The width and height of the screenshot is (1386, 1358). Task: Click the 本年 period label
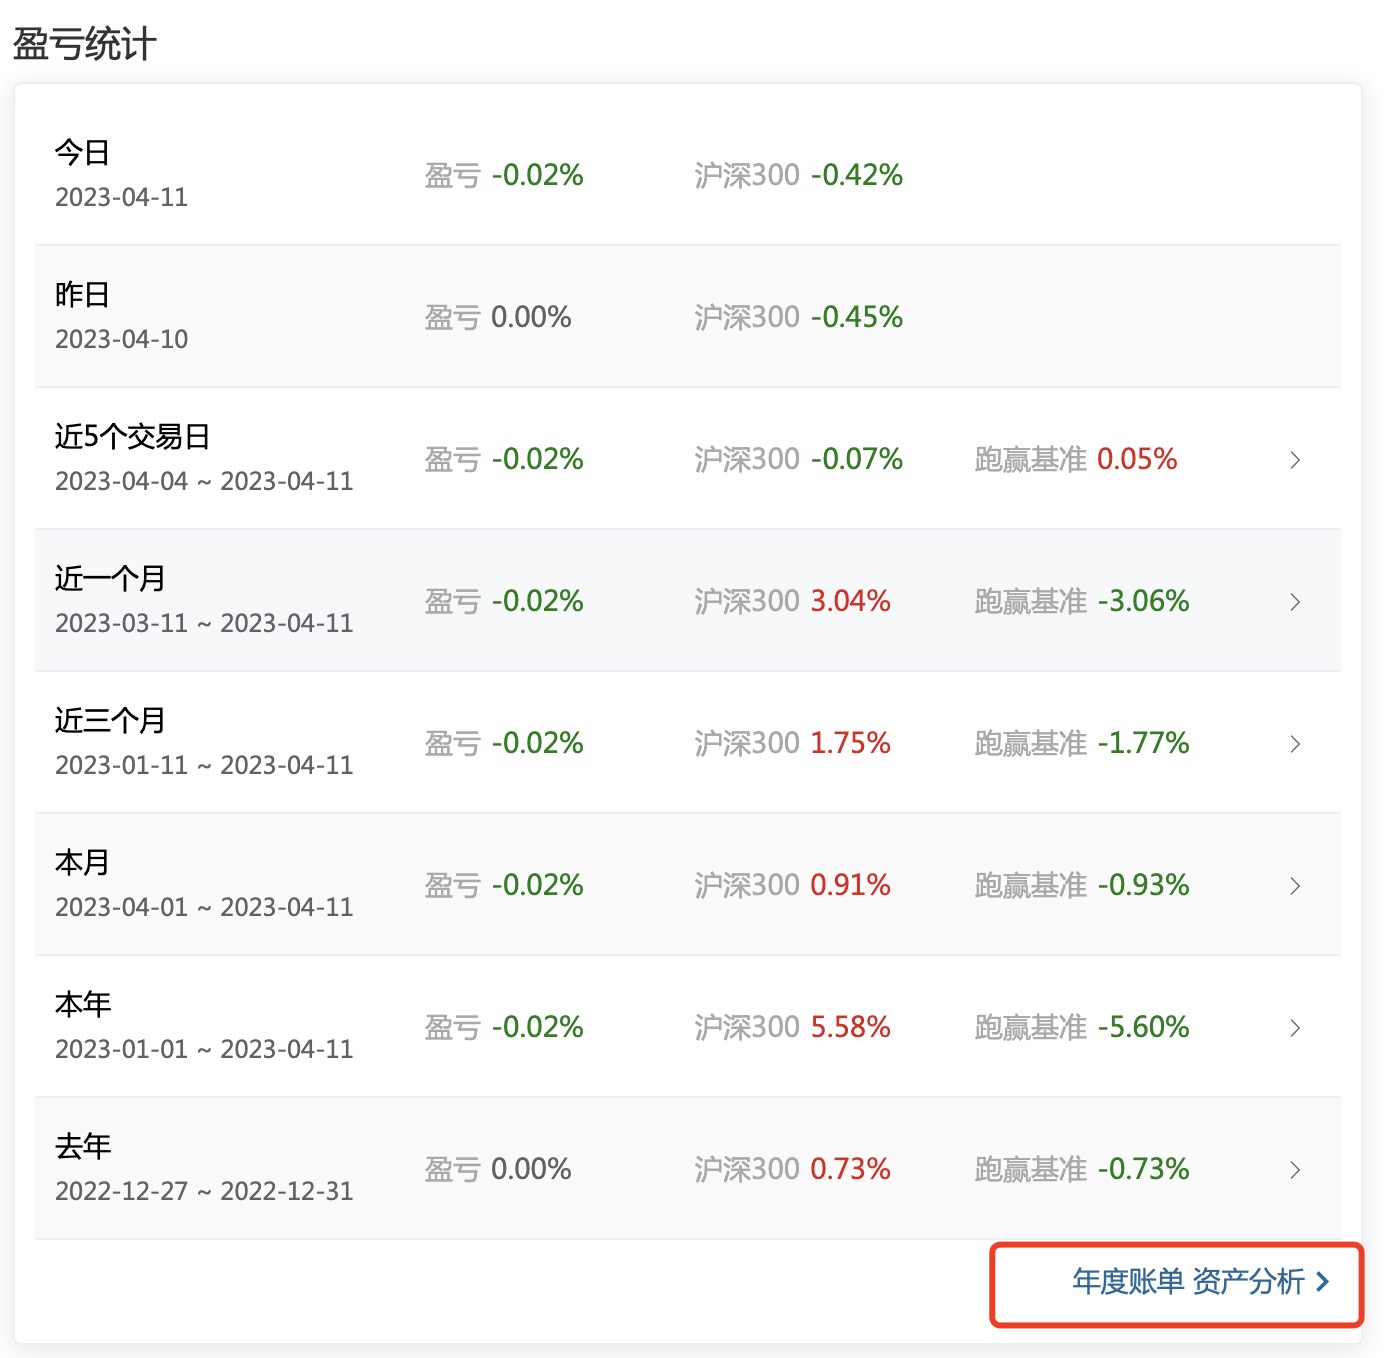[83, 1005]
